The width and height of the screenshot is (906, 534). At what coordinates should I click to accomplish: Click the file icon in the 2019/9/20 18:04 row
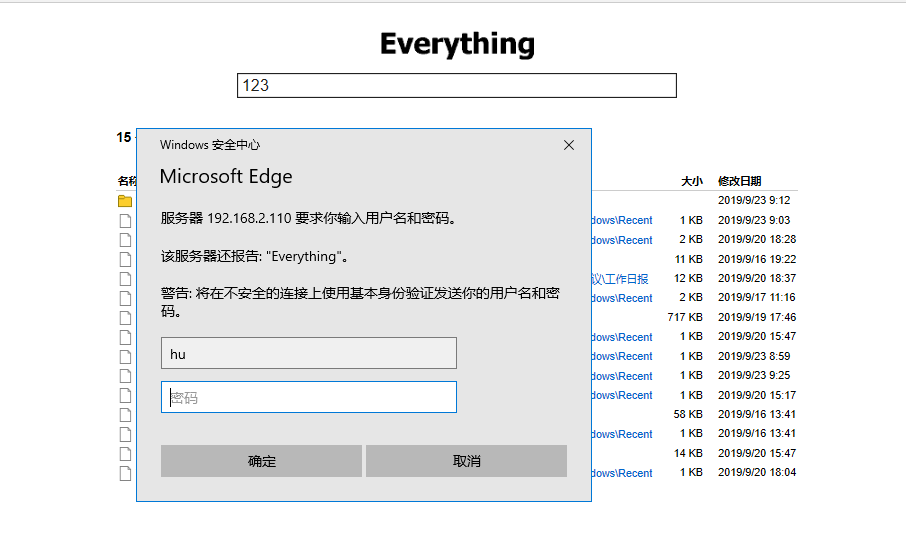125,473
